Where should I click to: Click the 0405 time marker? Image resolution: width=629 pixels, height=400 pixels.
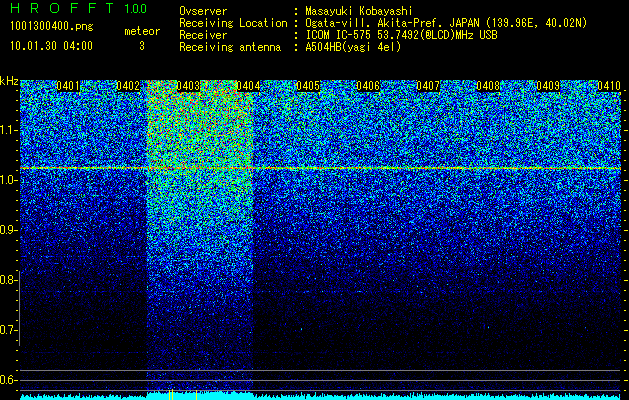coord(308,86)
